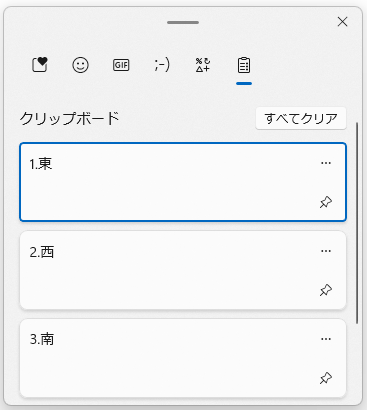This screenshot has width=367, height=410.
Task: Open the recently used favorites tab
Action: tap(40, 65)
